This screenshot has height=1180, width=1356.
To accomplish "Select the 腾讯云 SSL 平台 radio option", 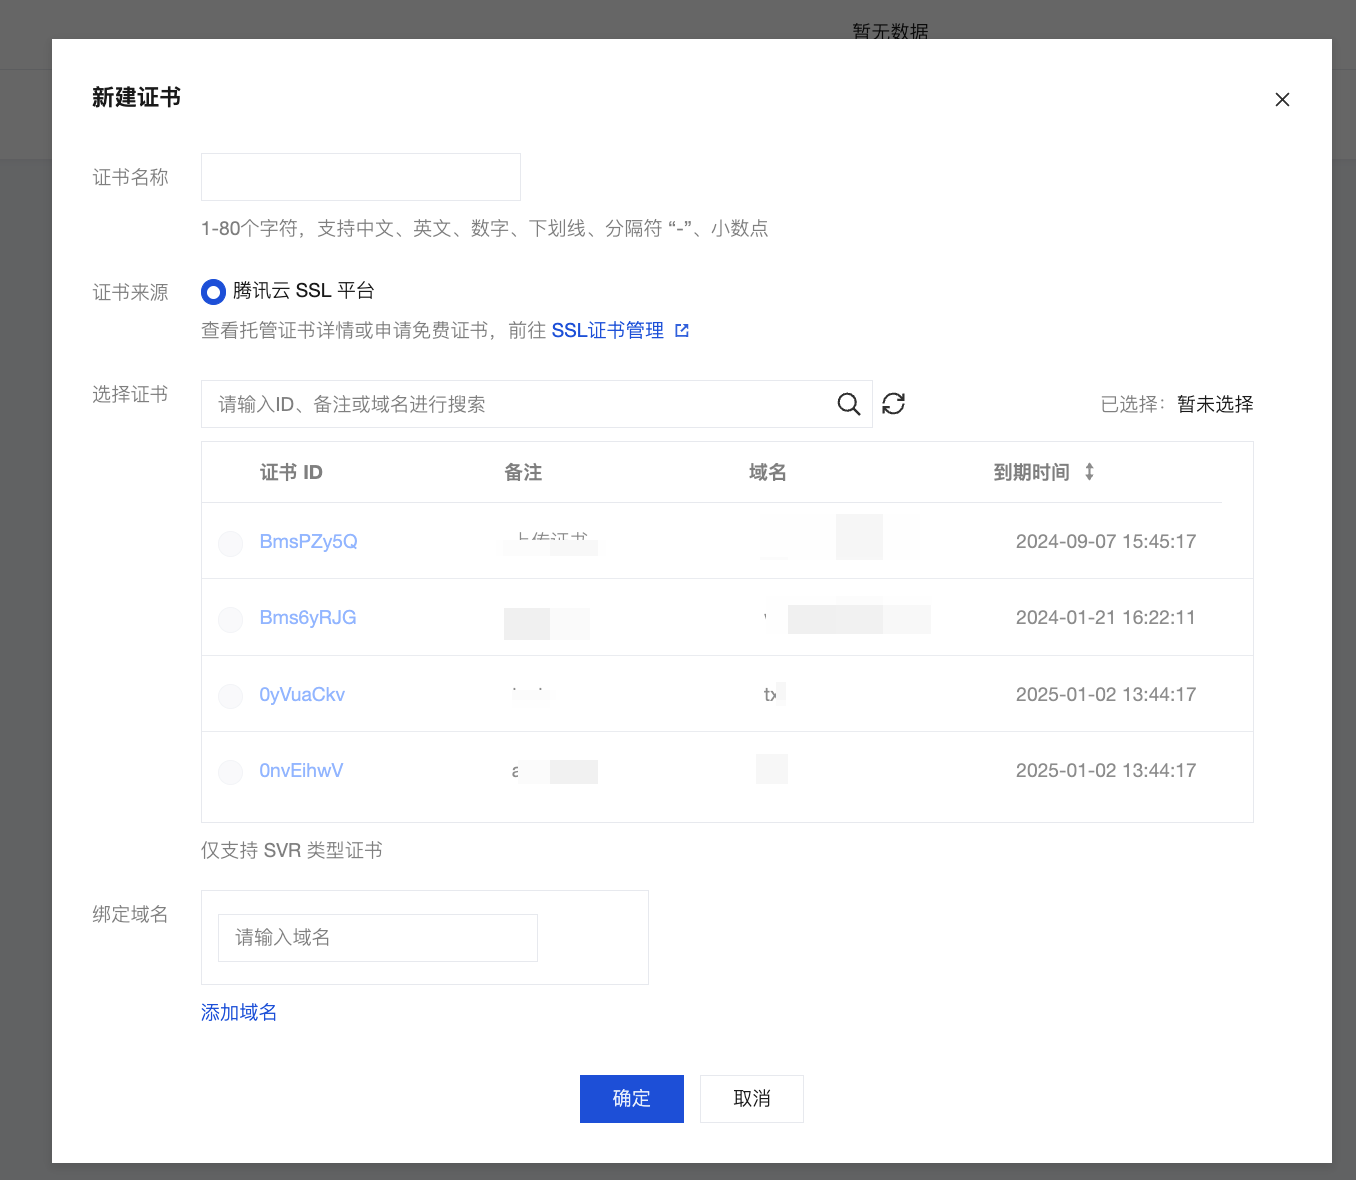I will [x=213, y=292].
